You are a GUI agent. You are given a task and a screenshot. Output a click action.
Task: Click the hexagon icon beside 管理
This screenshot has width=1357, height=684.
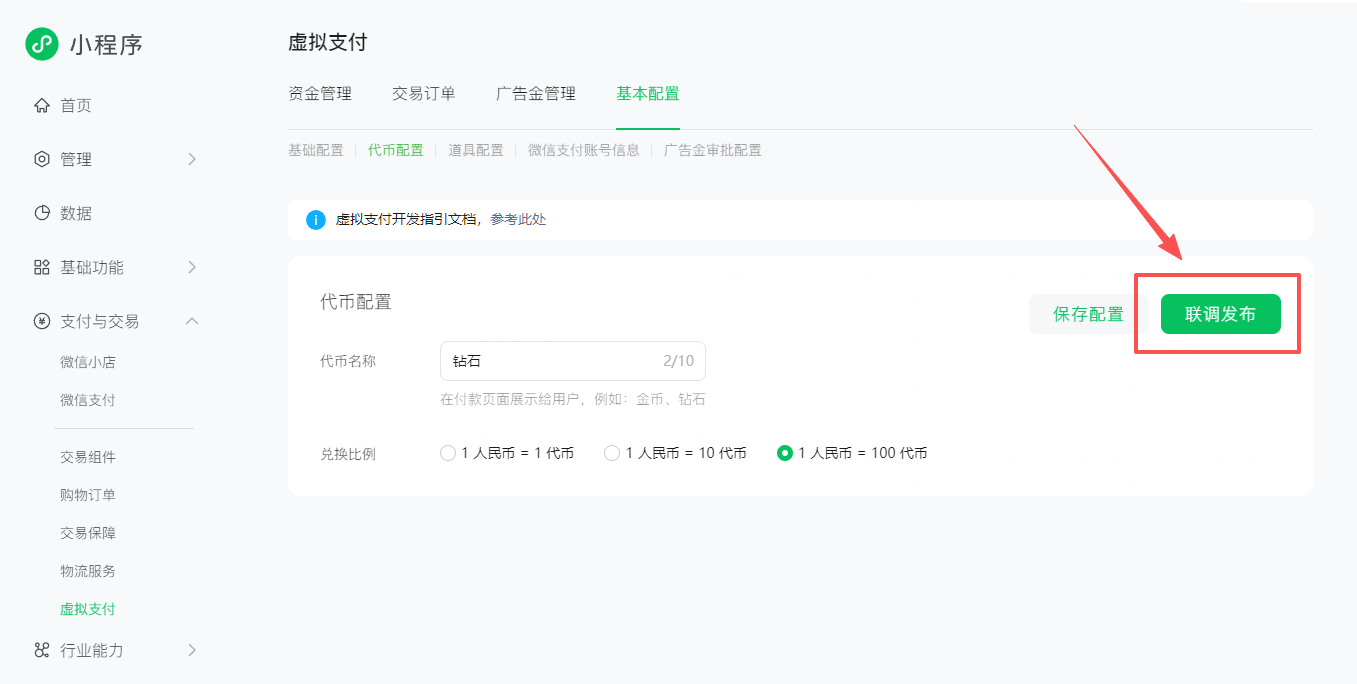tap(42, 160)
